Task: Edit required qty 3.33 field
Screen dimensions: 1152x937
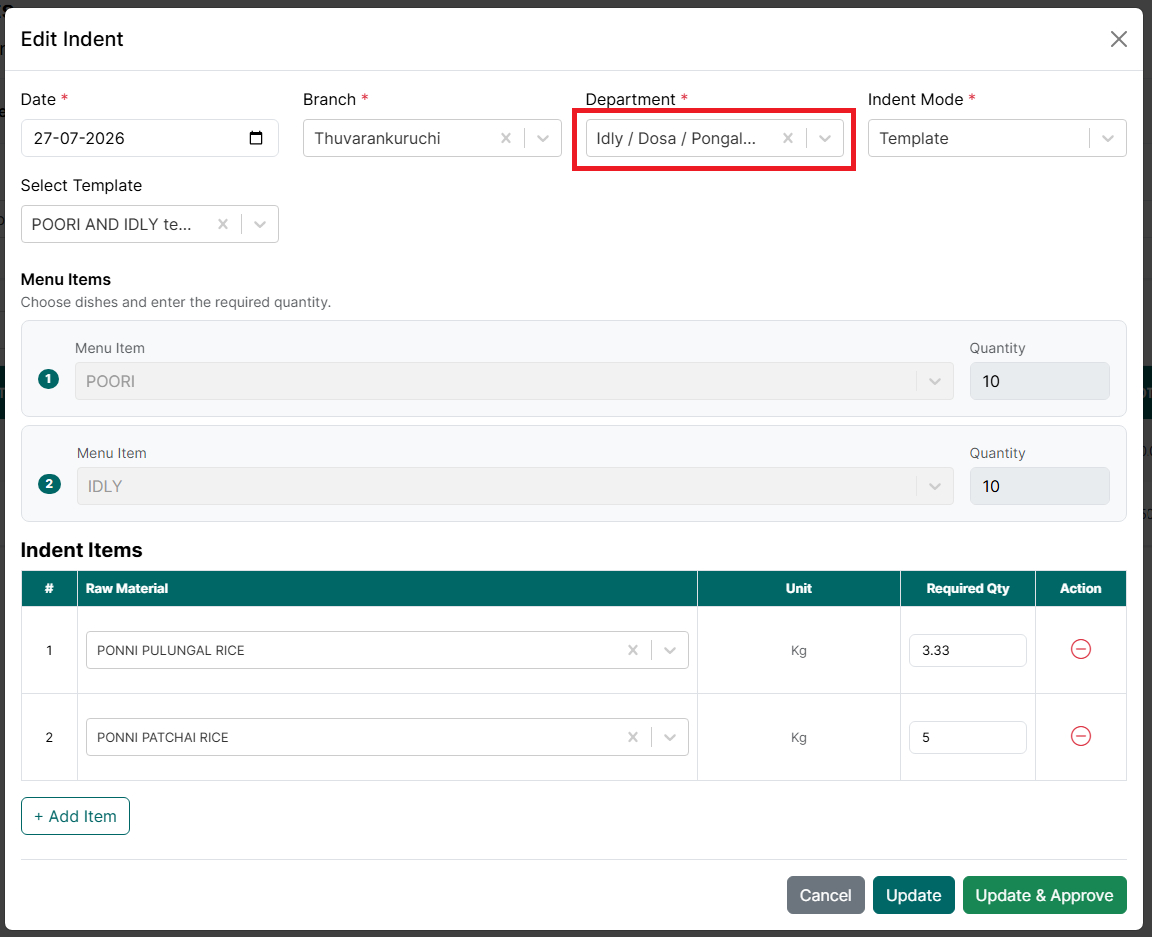Action: click(968, 650)
